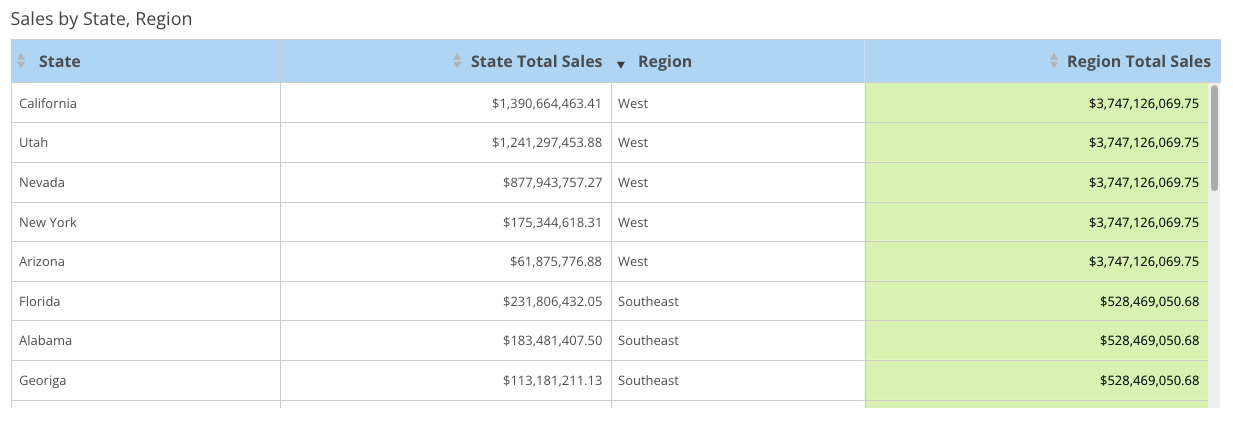Image resolution: width=1233 pixels, height=422 pixels.
Task: Click the Region Total Sales header label
Action: [x=1138, y=62]
